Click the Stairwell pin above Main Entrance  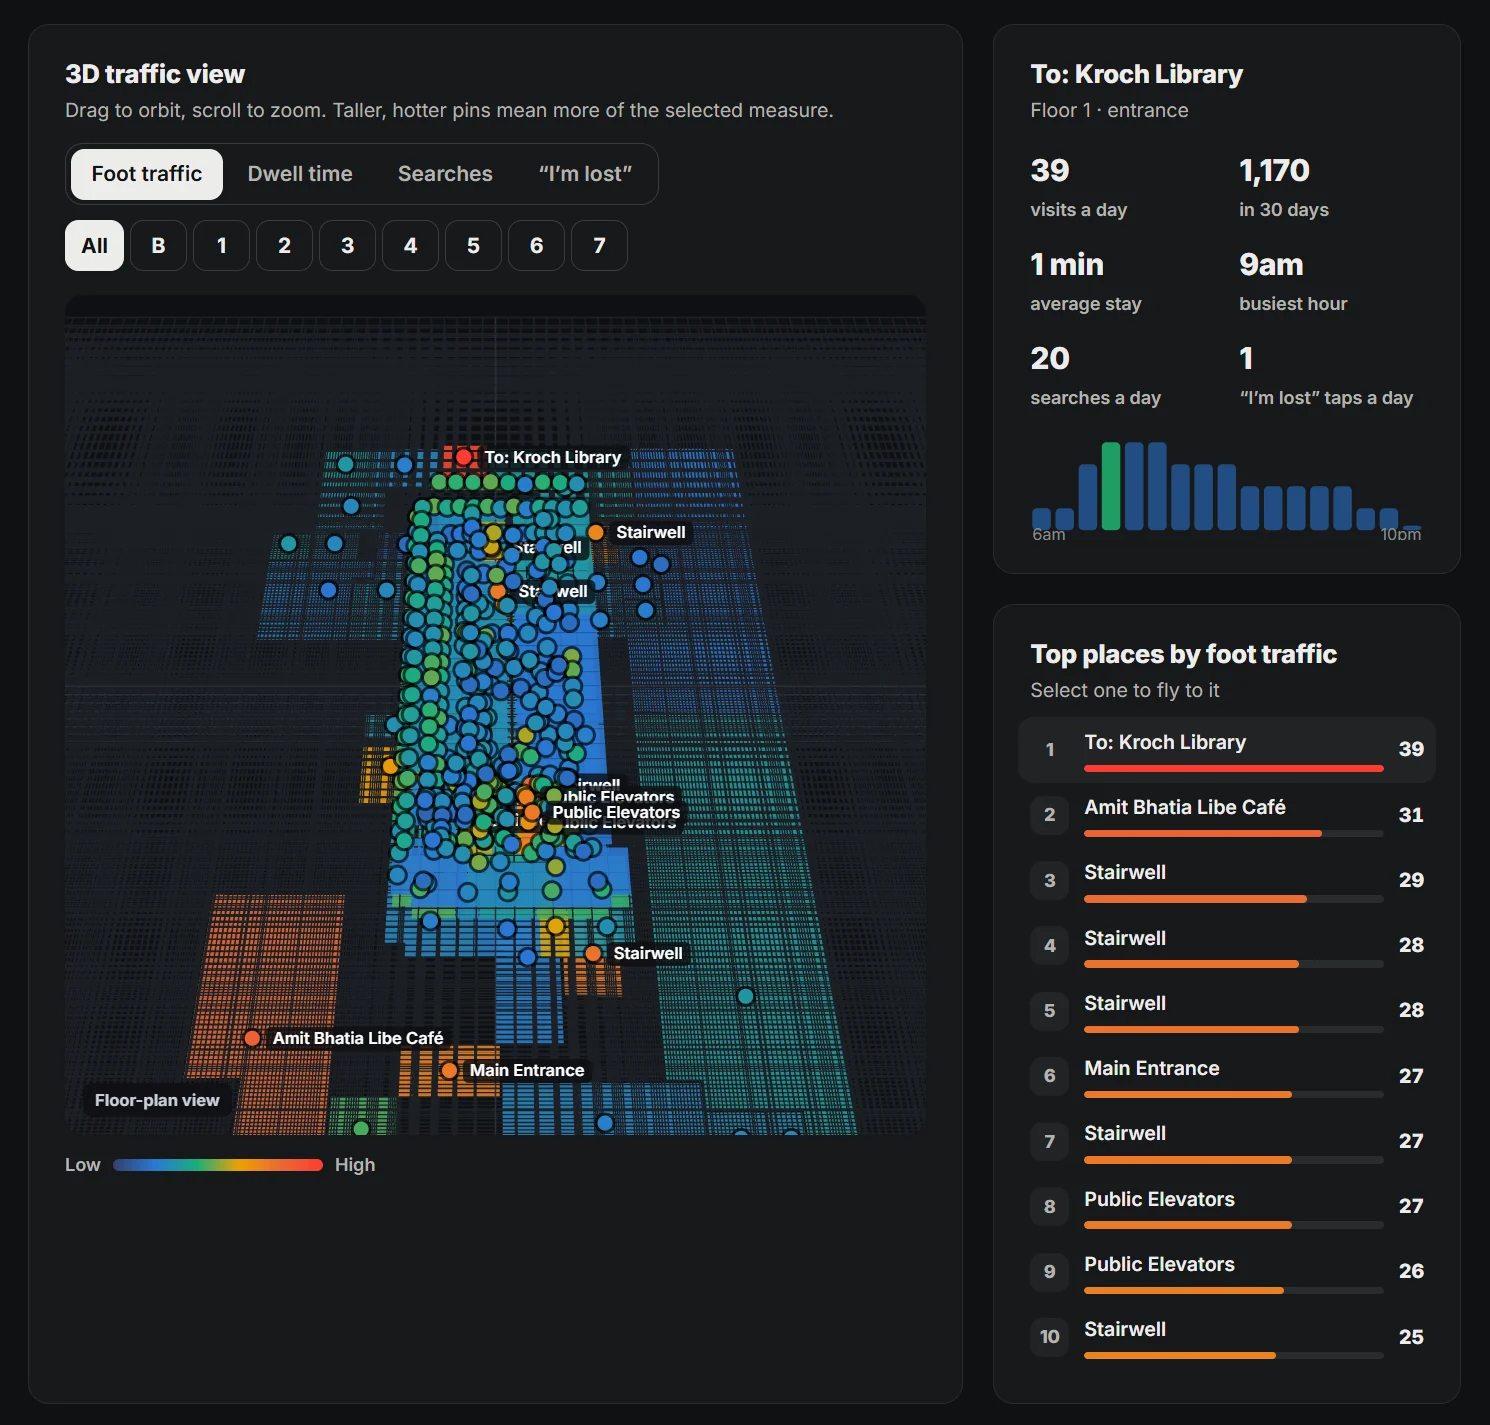click(x=593, y=953)
